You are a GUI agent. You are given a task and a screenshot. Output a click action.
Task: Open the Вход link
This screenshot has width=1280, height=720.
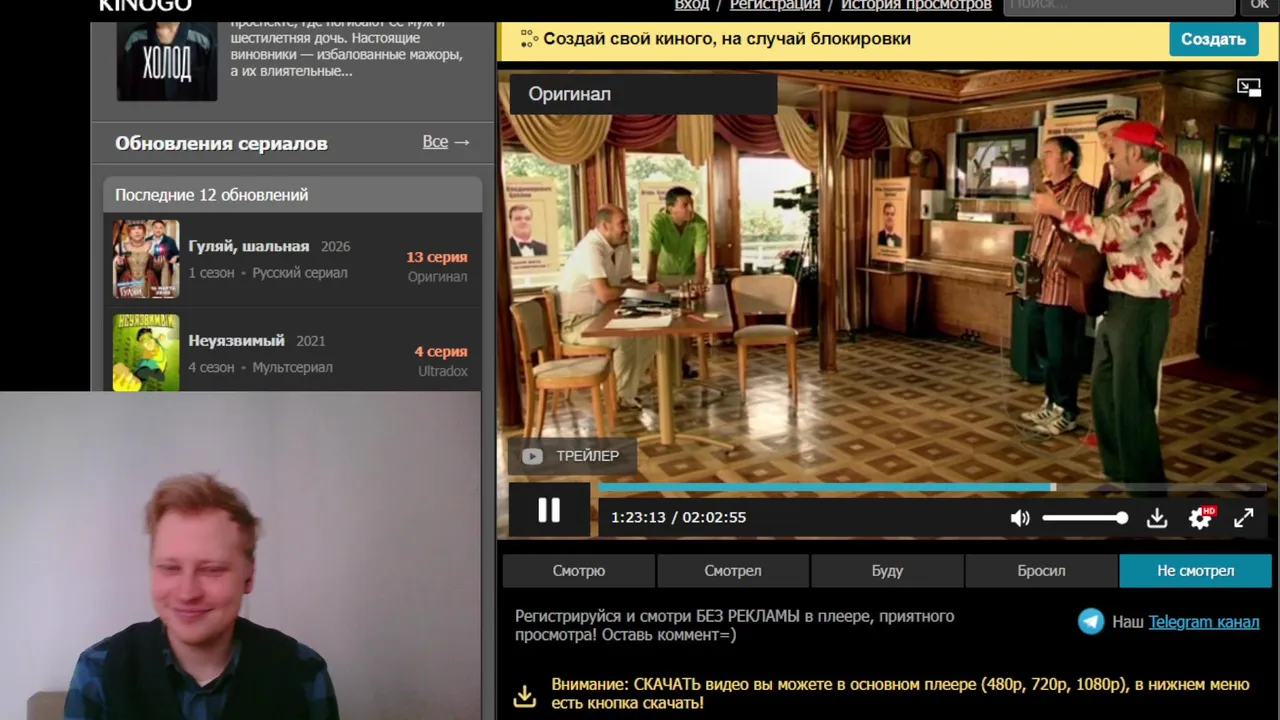[x=692, y=5]
